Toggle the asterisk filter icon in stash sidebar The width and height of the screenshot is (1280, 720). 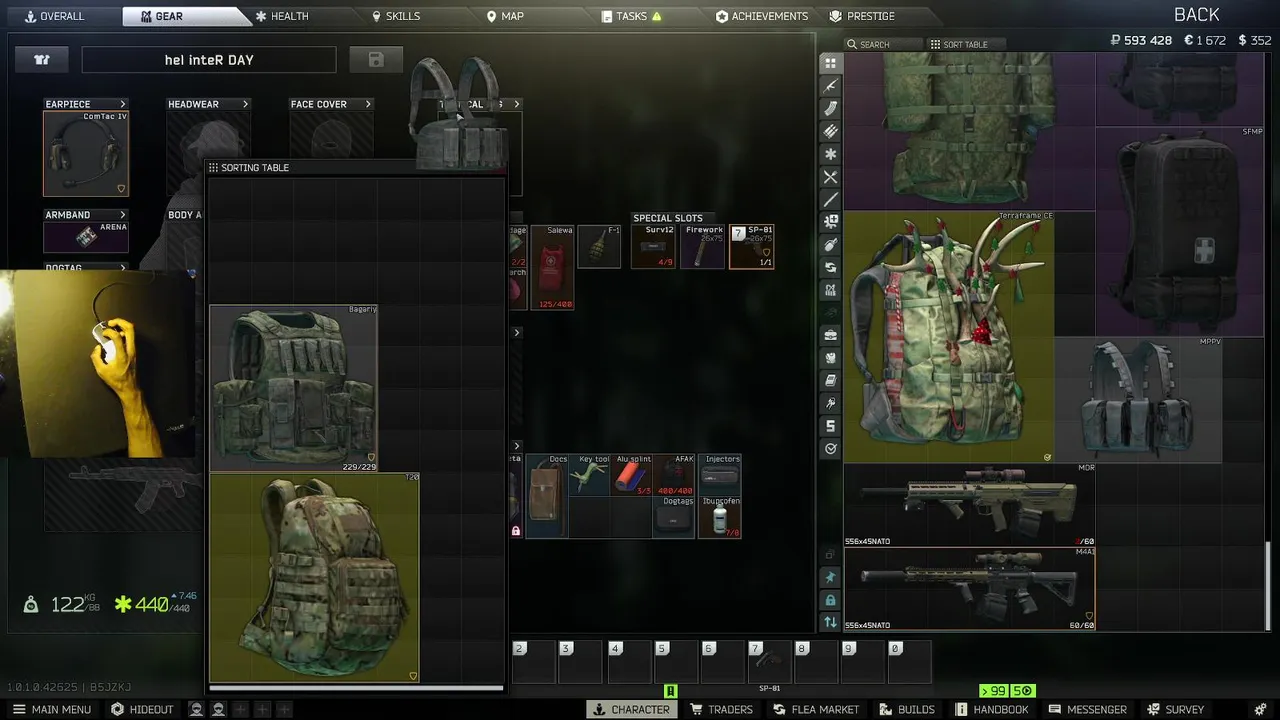click(x=830, y=154)
